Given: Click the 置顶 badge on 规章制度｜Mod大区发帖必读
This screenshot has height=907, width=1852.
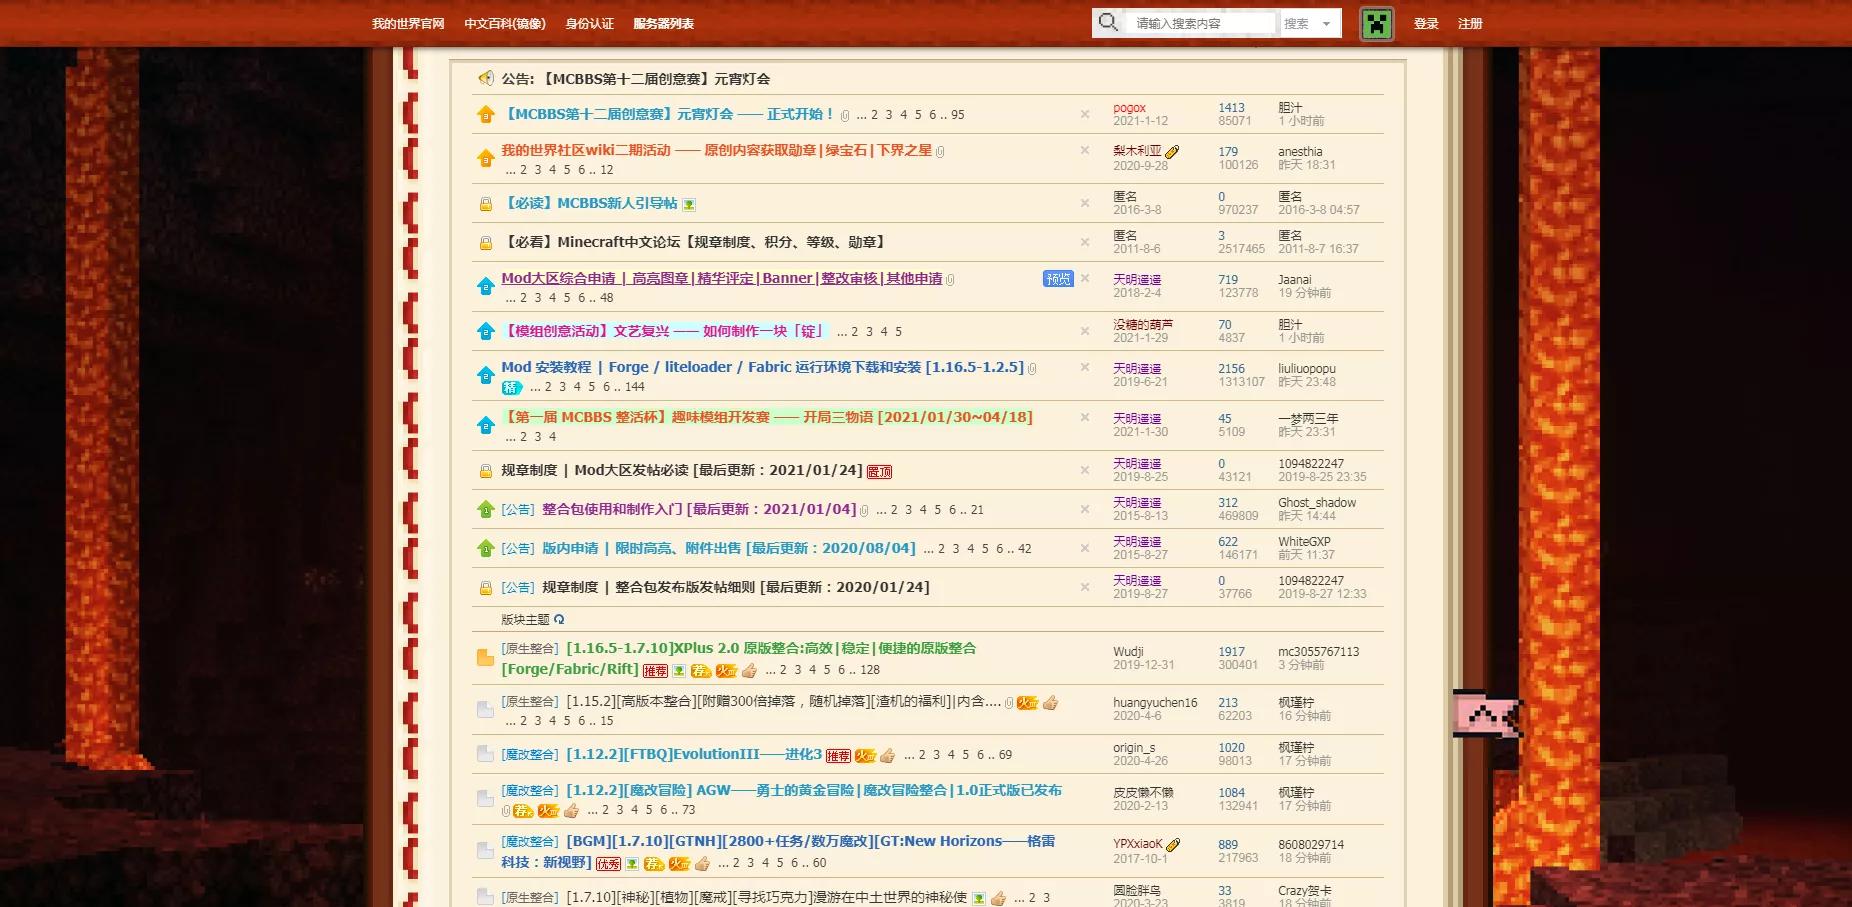Looking at the screenshot, I should [879, 471].
